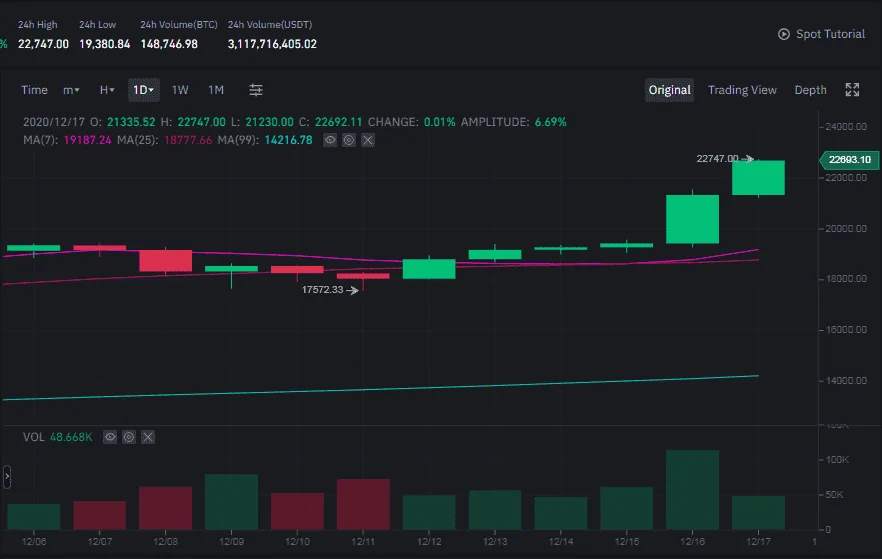Select the 1M interval
The height and width of the screenshot is (559, 882).
[216, 90]
